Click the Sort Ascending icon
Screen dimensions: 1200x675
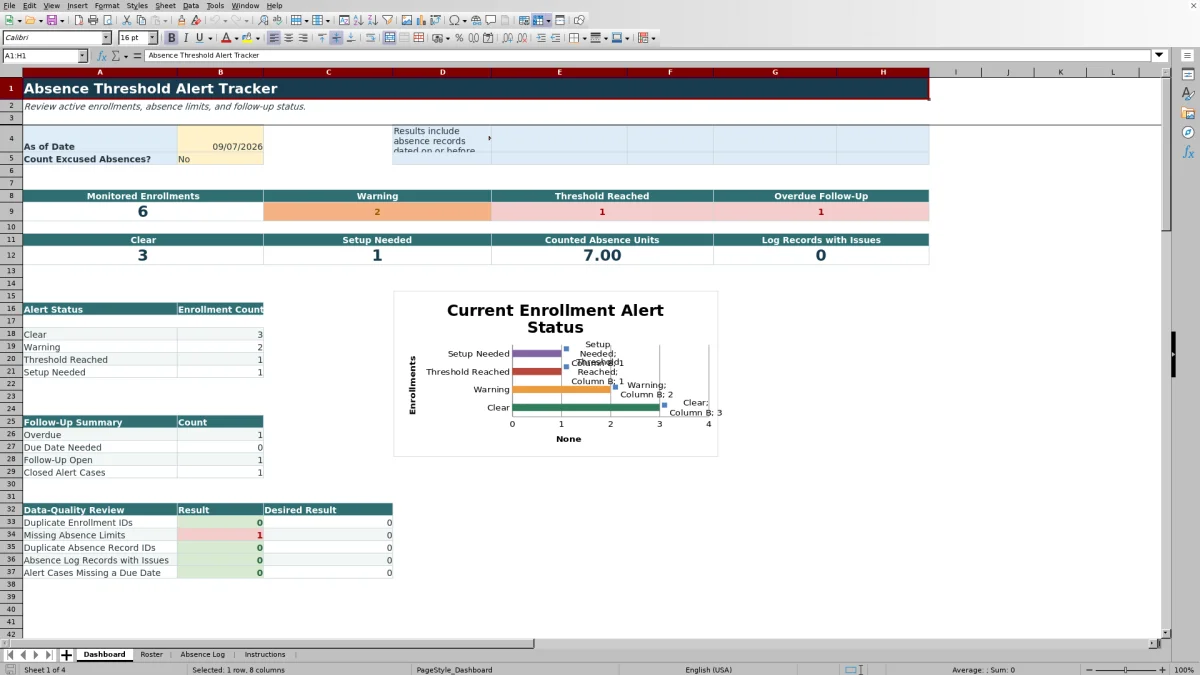pos(358,20)
